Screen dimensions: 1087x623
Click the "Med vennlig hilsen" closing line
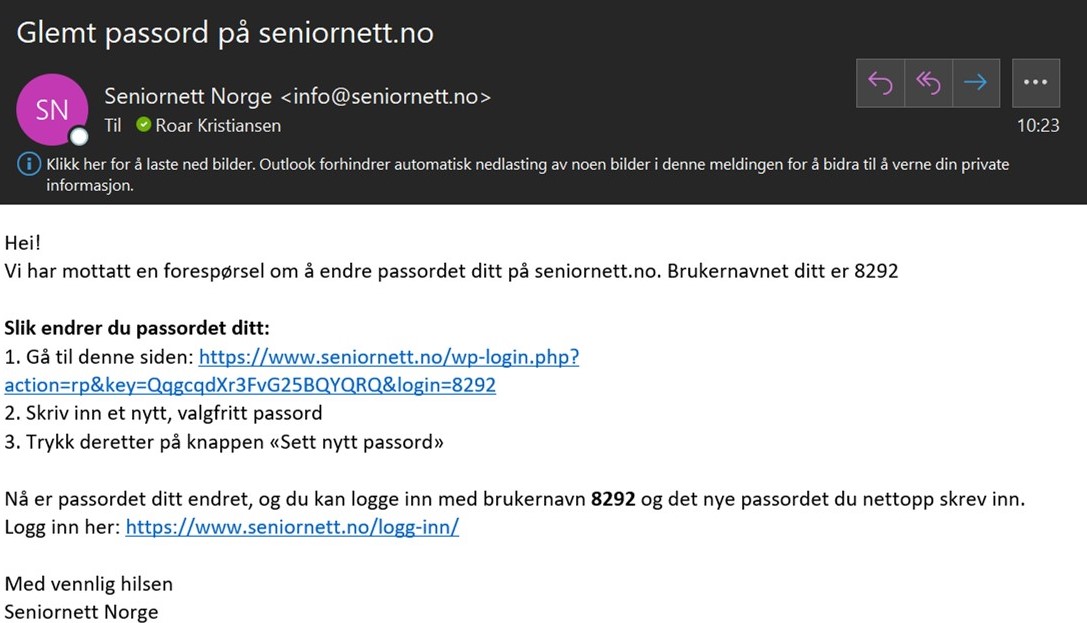point(89,583)
